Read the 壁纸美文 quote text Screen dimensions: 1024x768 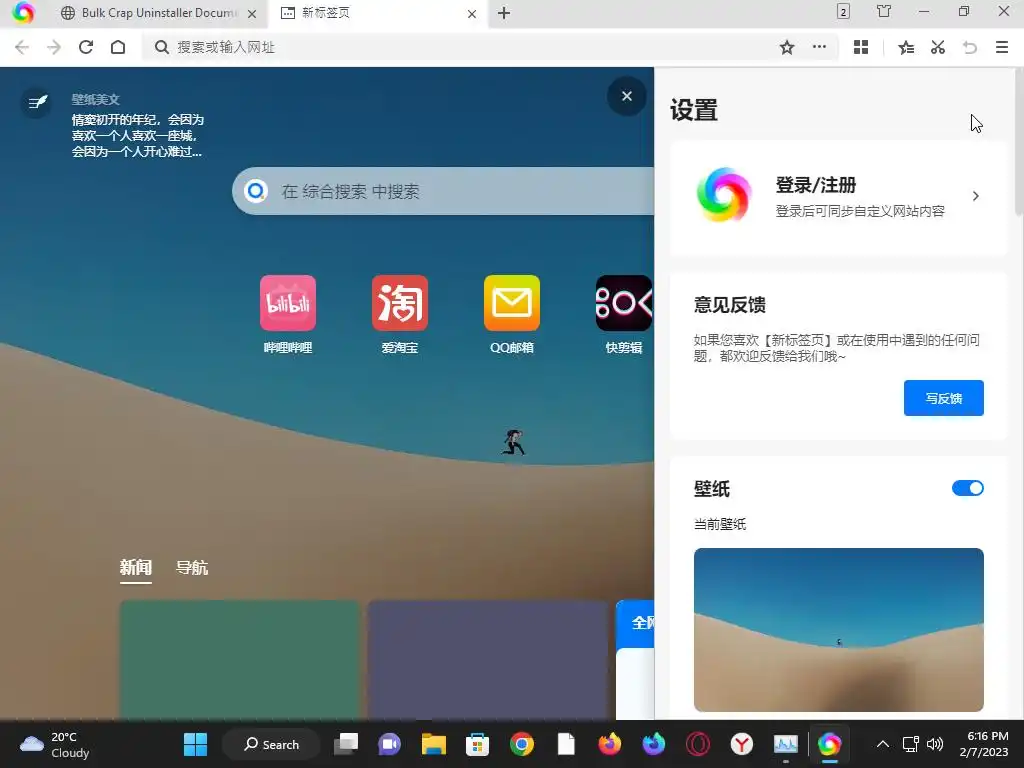[138, 136]
